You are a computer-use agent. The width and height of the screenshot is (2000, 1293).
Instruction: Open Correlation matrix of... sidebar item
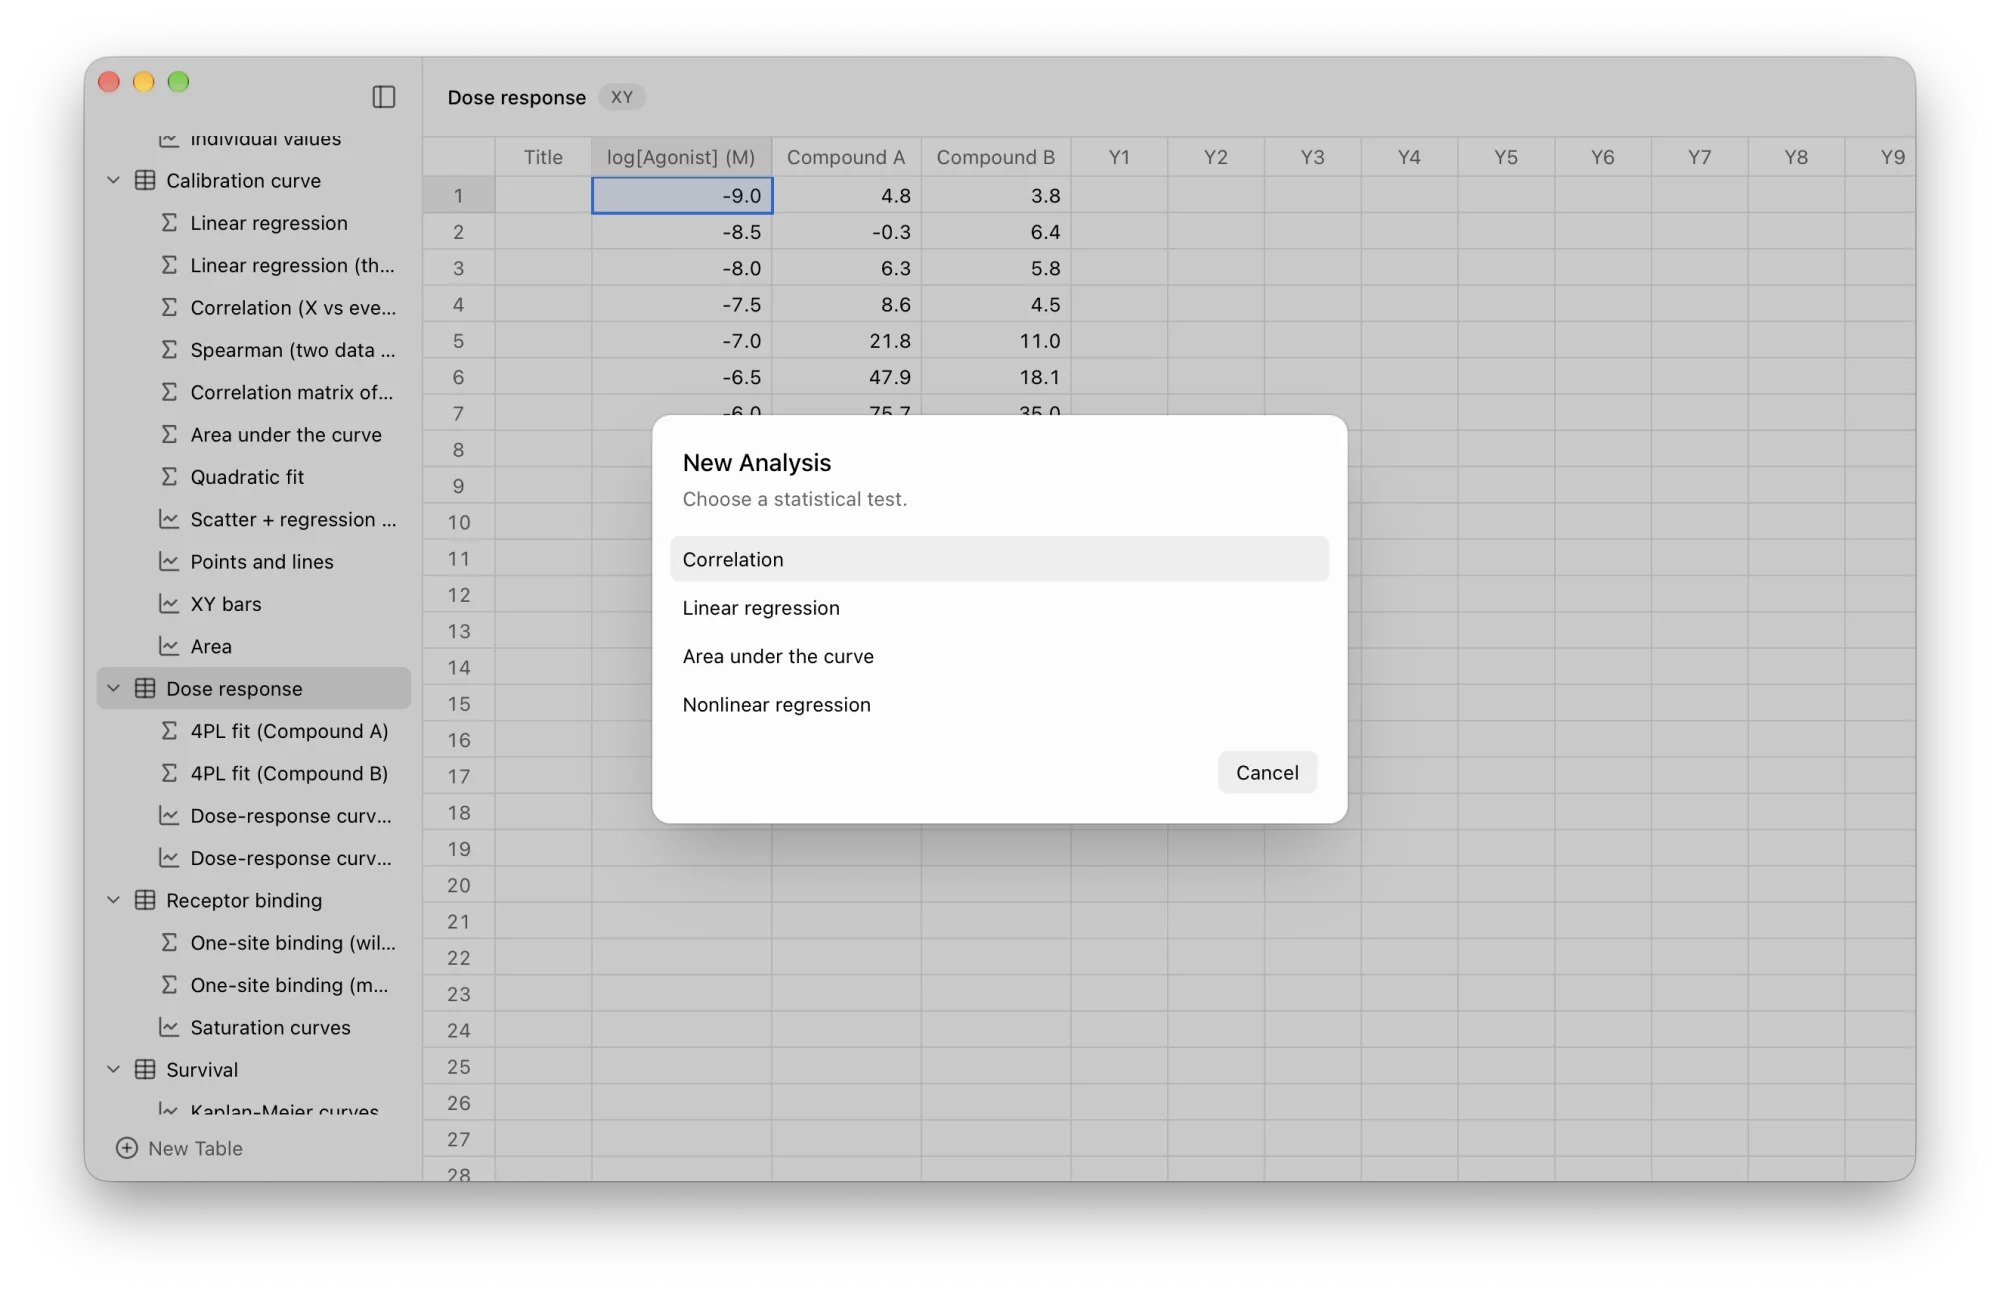[x=254, y=393]
